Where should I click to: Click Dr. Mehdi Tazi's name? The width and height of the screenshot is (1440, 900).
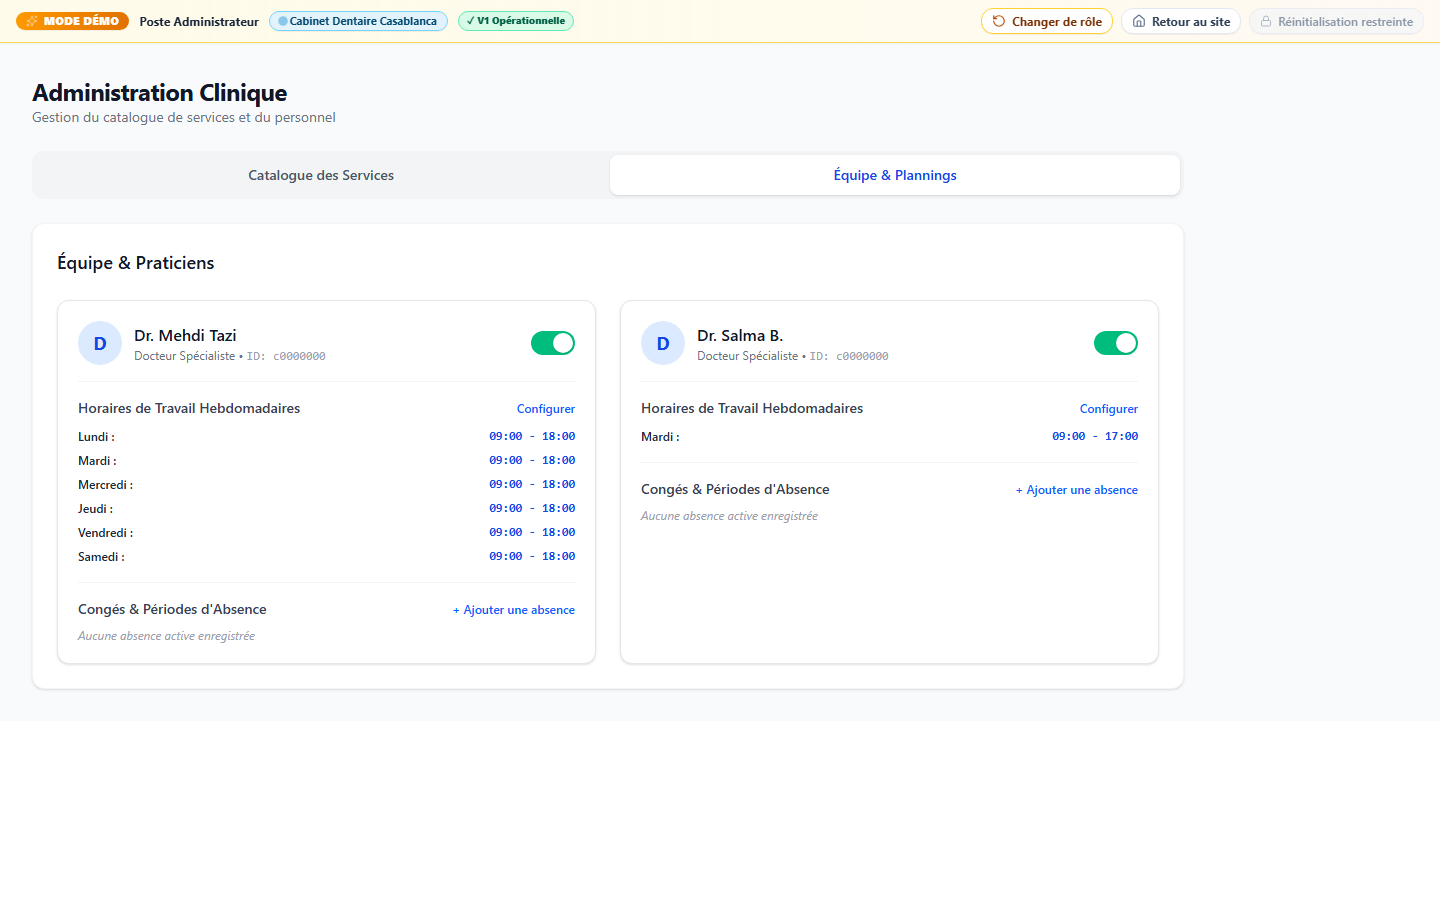tap(185, 336)
